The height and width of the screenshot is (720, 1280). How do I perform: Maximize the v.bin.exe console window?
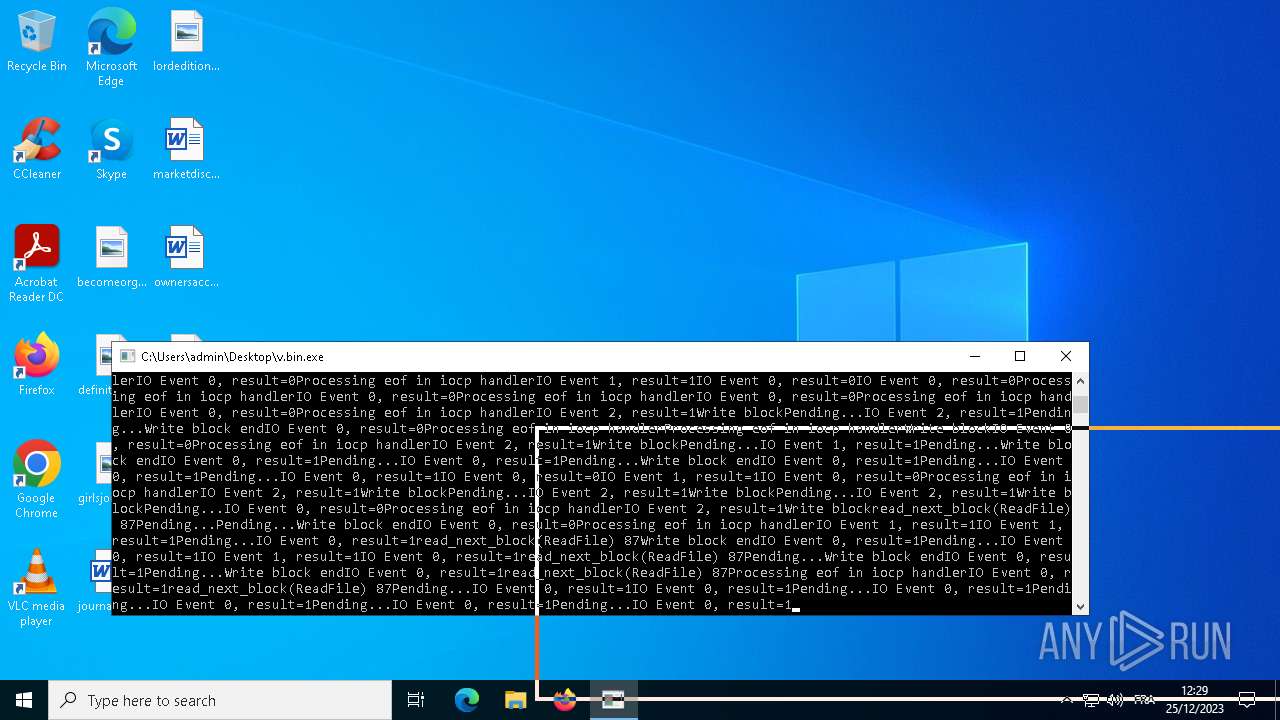tap(1020, 356)
